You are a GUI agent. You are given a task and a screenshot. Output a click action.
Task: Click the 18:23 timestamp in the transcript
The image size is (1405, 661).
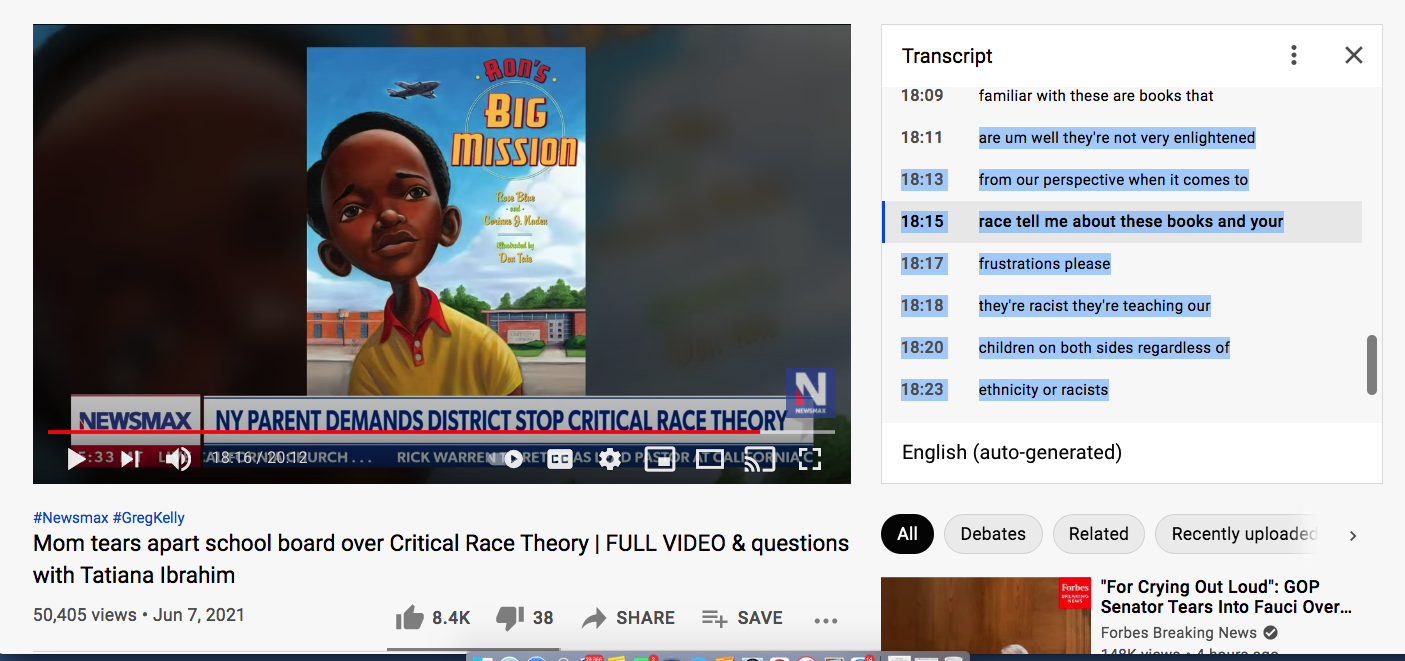922,390
